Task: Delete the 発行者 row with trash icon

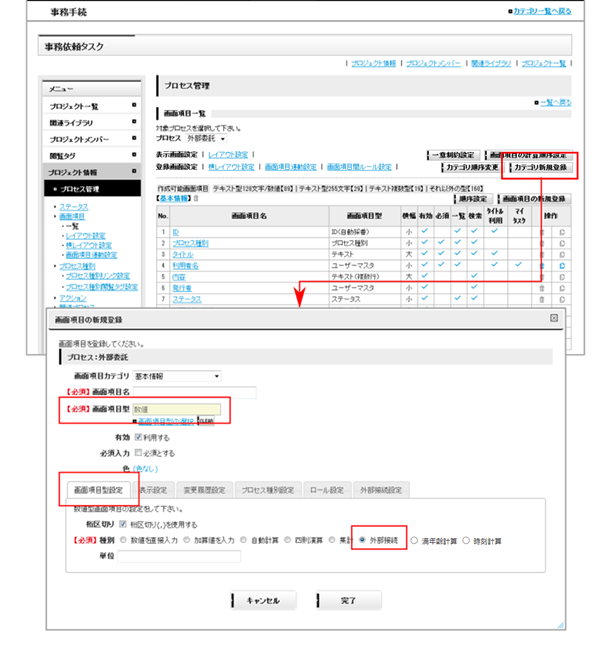Action: click(542, 288)
